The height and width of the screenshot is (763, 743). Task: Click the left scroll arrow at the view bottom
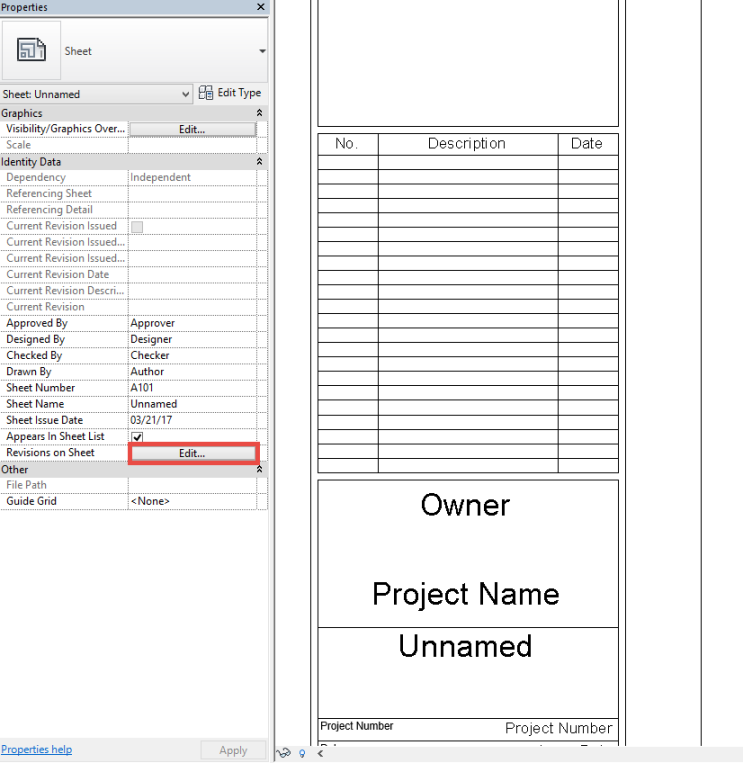(x=320, y=753)
